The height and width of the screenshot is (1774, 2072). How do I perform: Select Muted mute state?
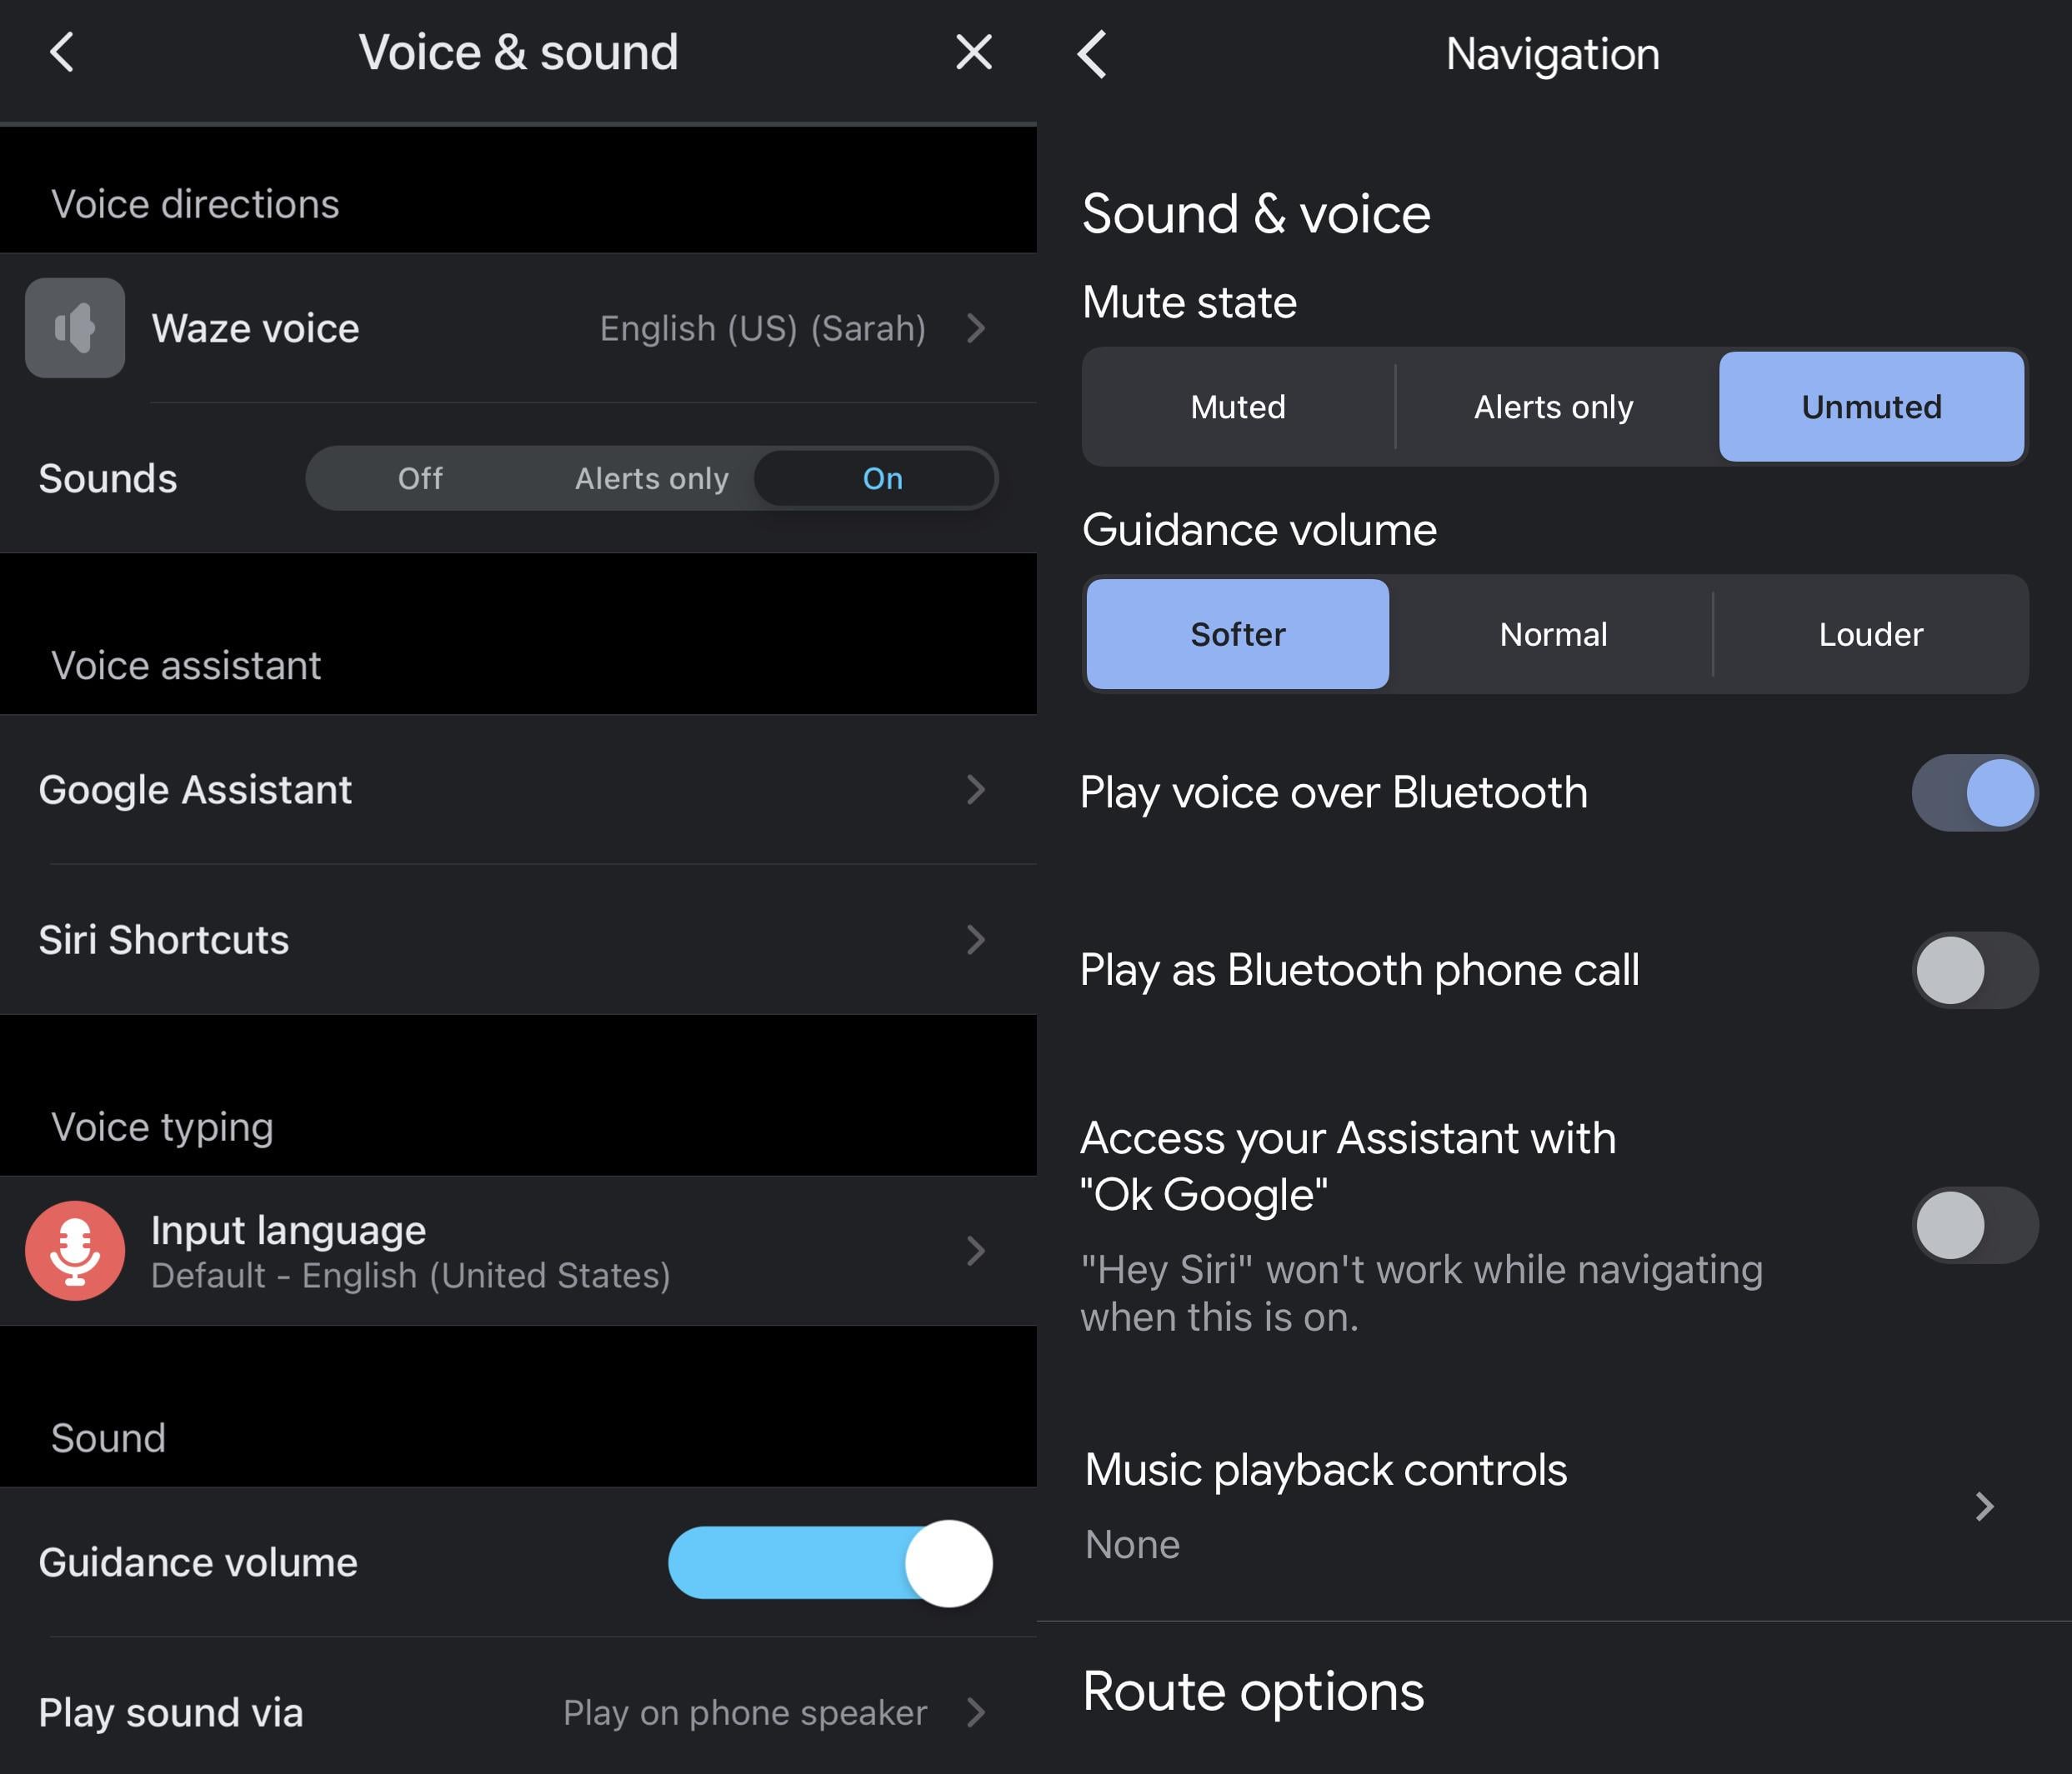(1238, 407)
